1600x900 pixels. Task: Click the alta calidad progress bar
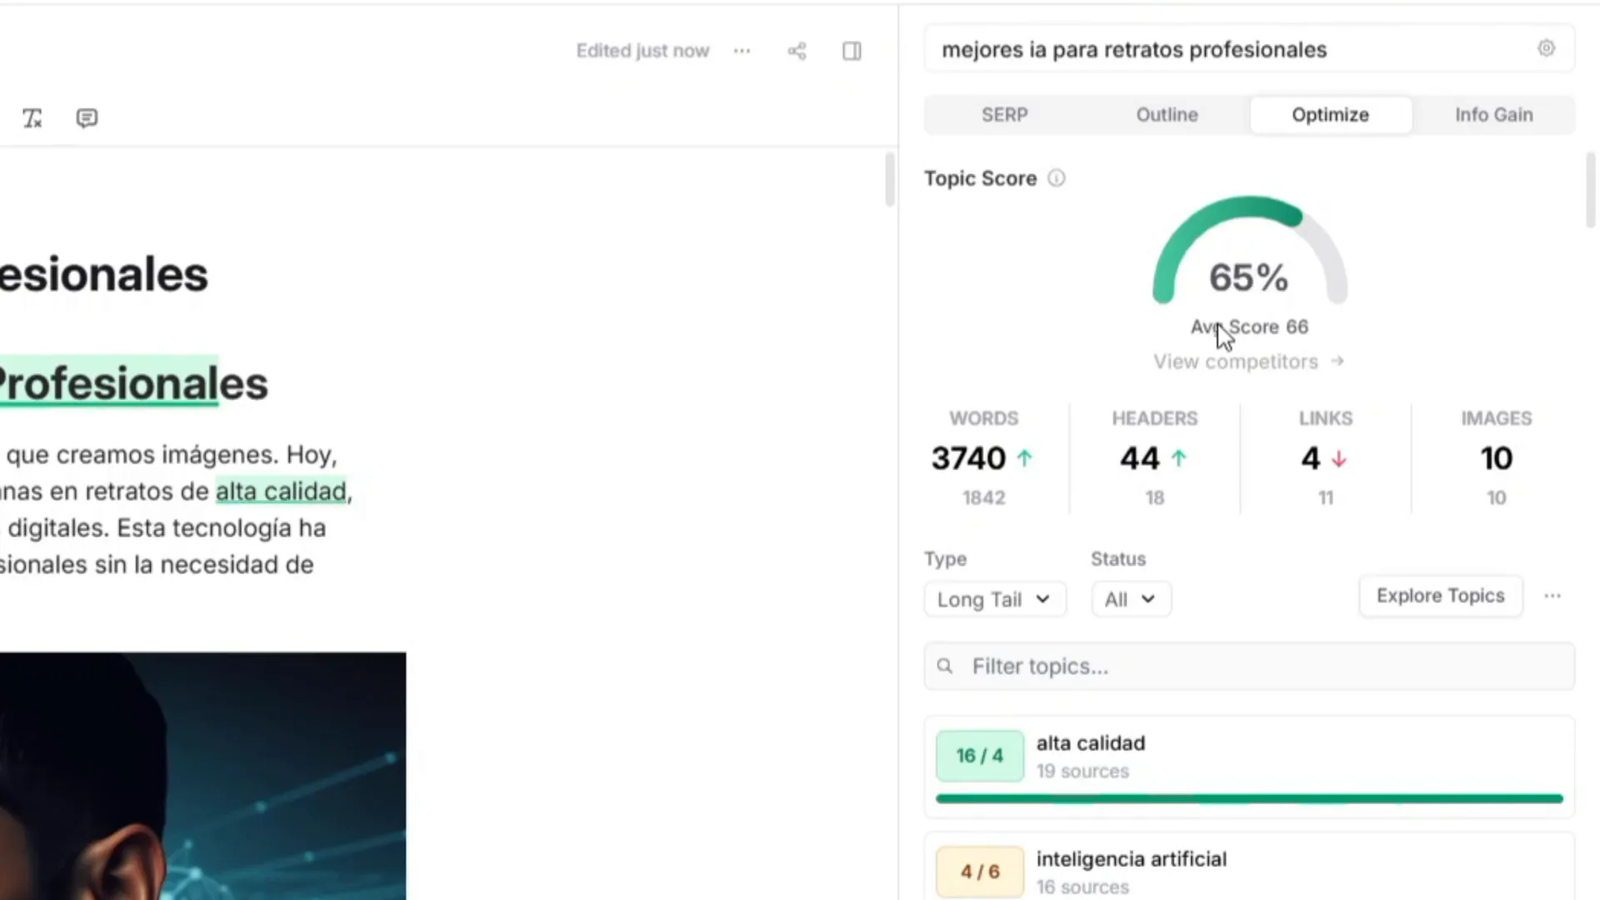[1248, 798]
